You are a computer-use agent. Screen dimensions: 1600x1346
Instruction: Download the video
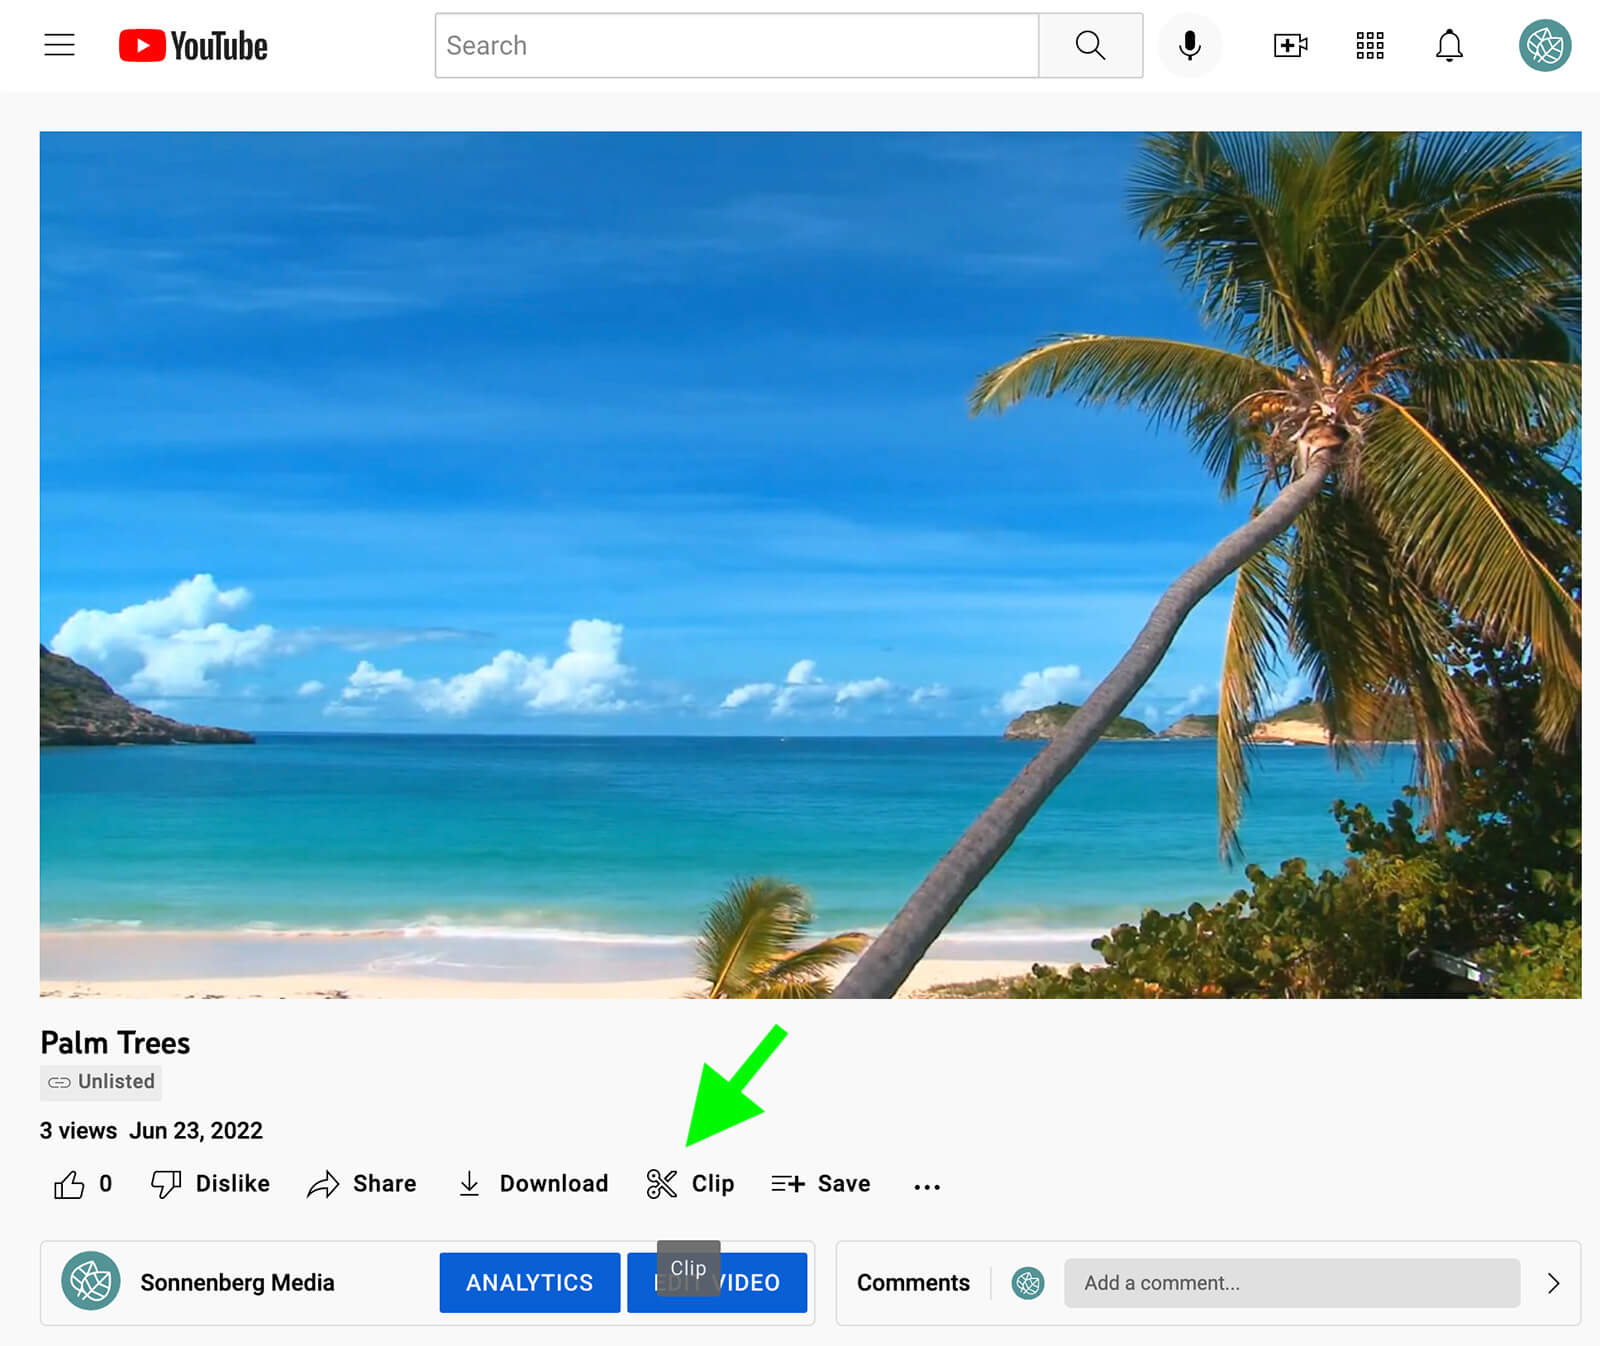(533, 1184)
